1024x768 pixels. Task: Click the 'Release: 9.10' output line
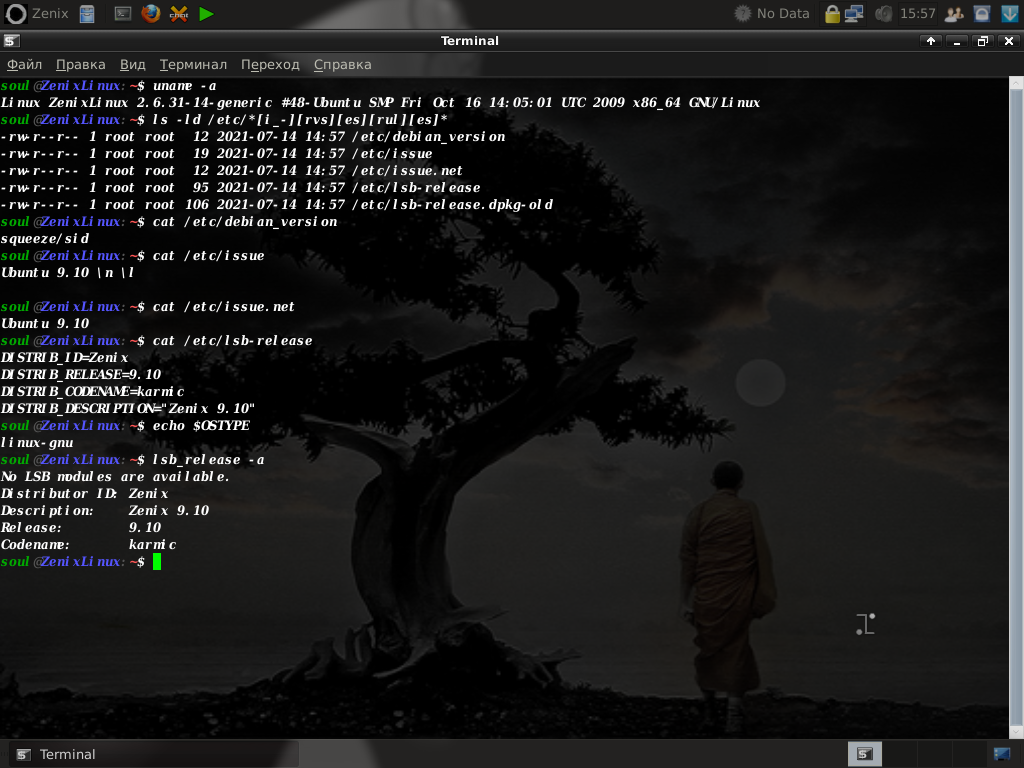coord(81,528)
